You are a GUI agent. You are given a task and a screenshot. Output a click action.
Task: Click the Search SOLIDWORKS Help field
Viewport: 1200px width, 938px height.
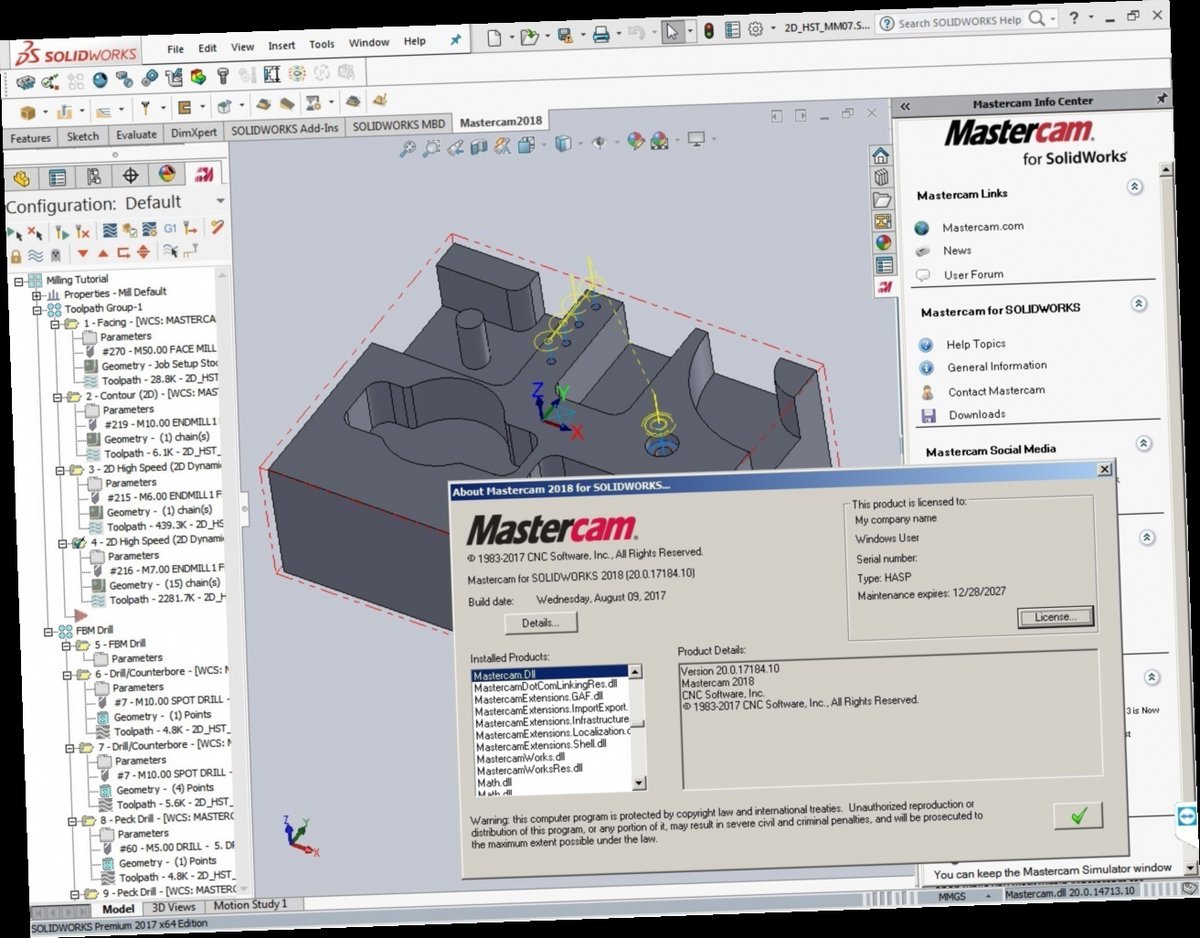961,22
